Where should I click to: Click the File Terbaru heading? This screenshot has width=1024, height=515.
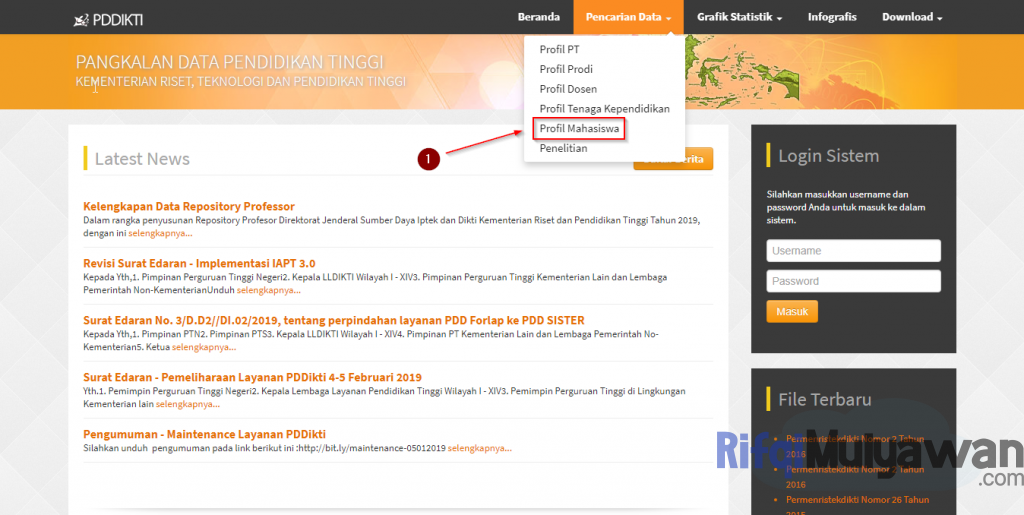tap(825, 399)
